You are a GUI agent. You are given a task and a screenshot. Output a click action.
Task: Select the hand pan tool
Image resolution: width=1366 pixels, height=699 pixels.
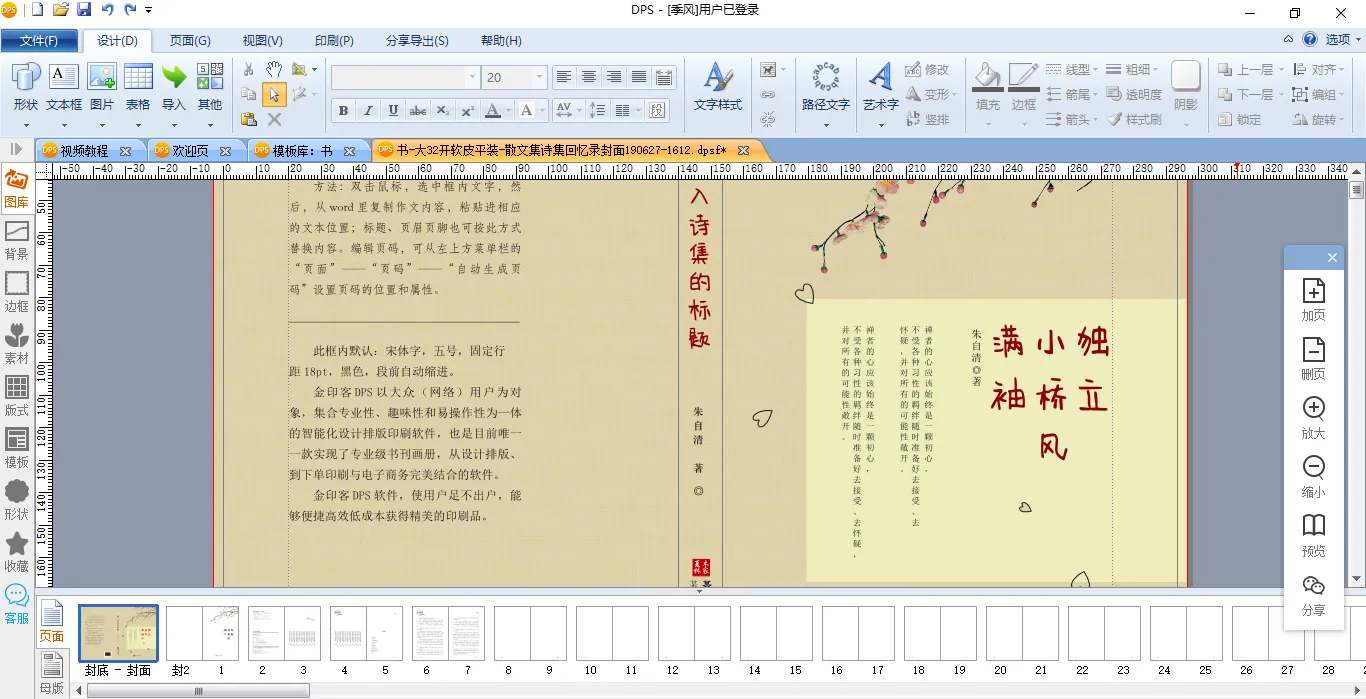(274, 69)
